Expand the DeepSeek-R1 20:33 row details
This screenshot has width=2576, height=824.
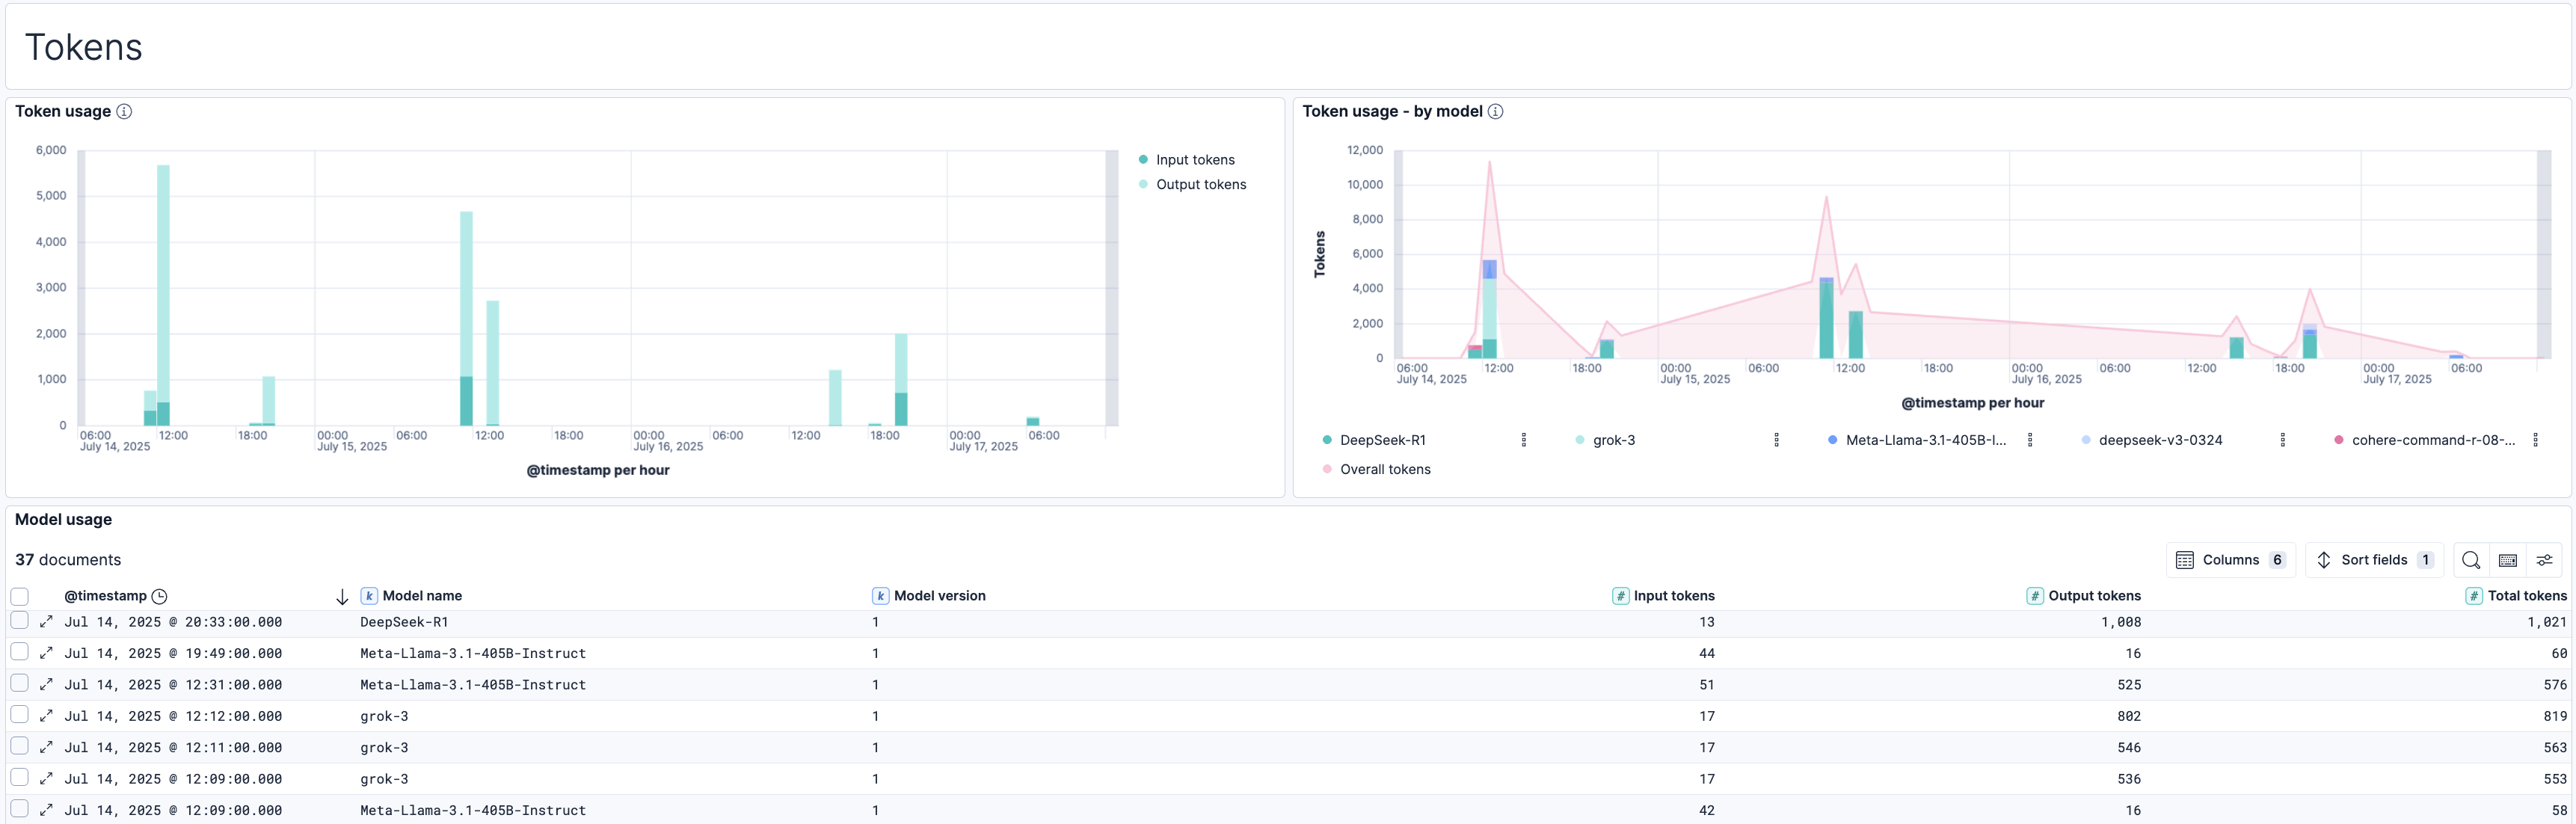[46, 621]
